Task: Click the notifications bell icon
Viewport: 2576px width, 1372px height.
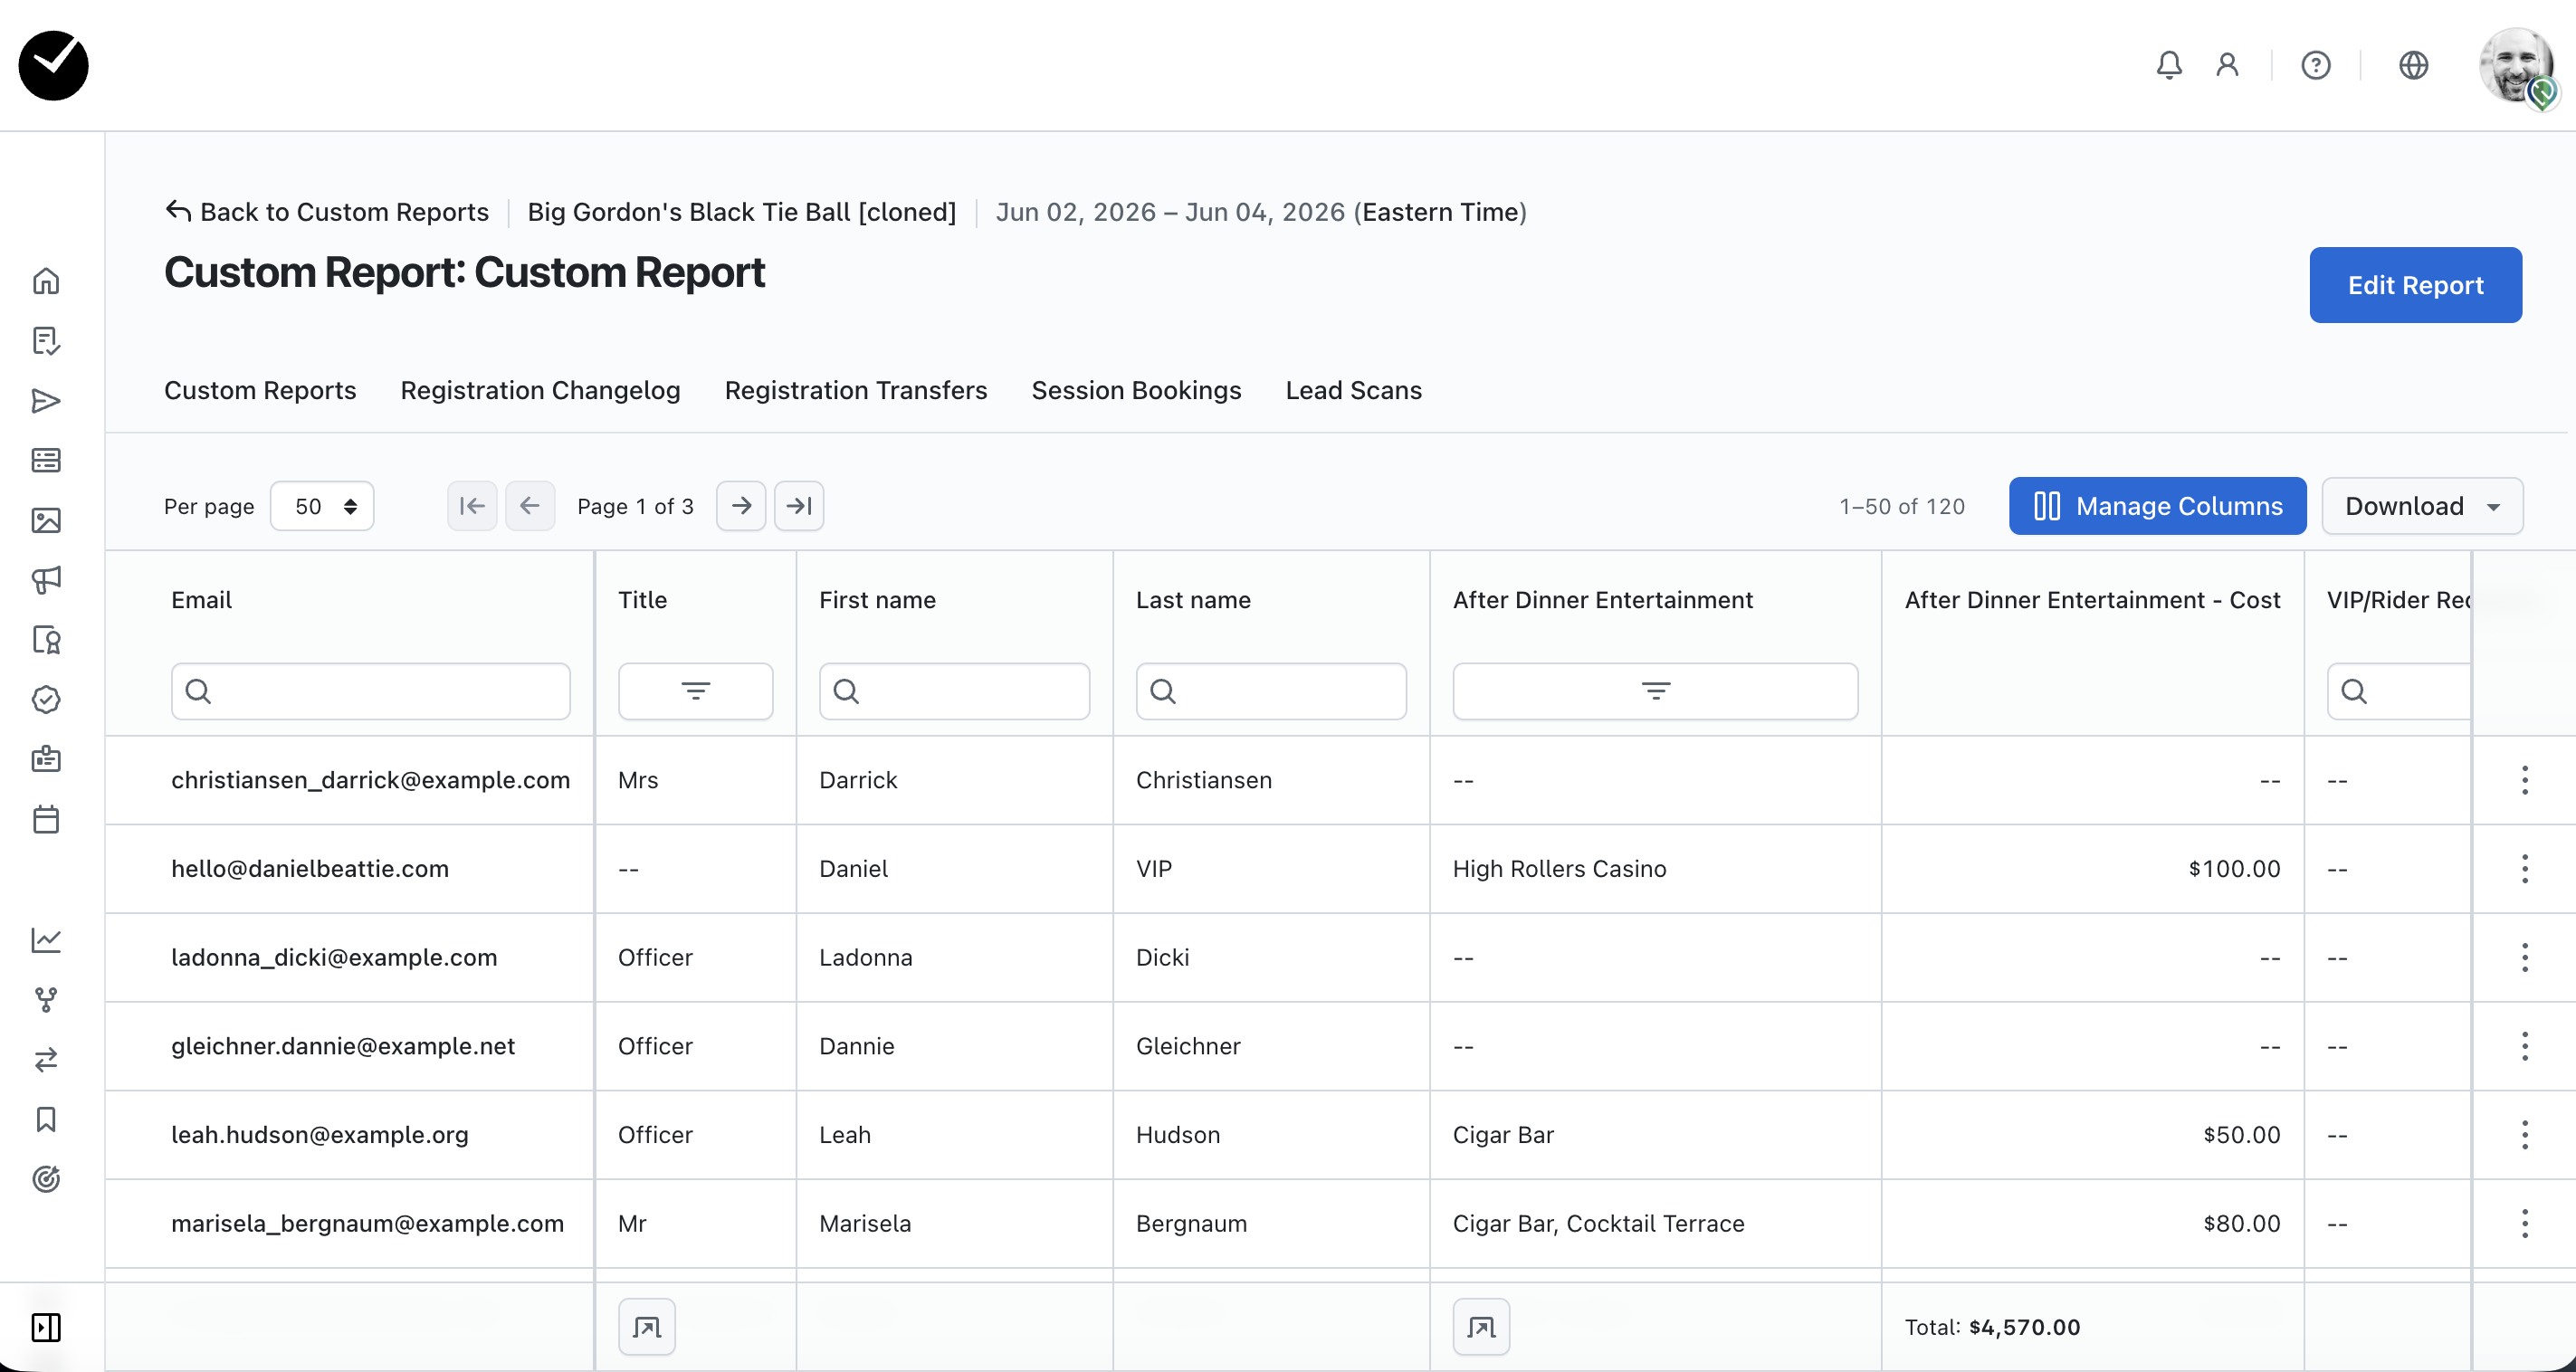Action: (x=2168, y=65)
